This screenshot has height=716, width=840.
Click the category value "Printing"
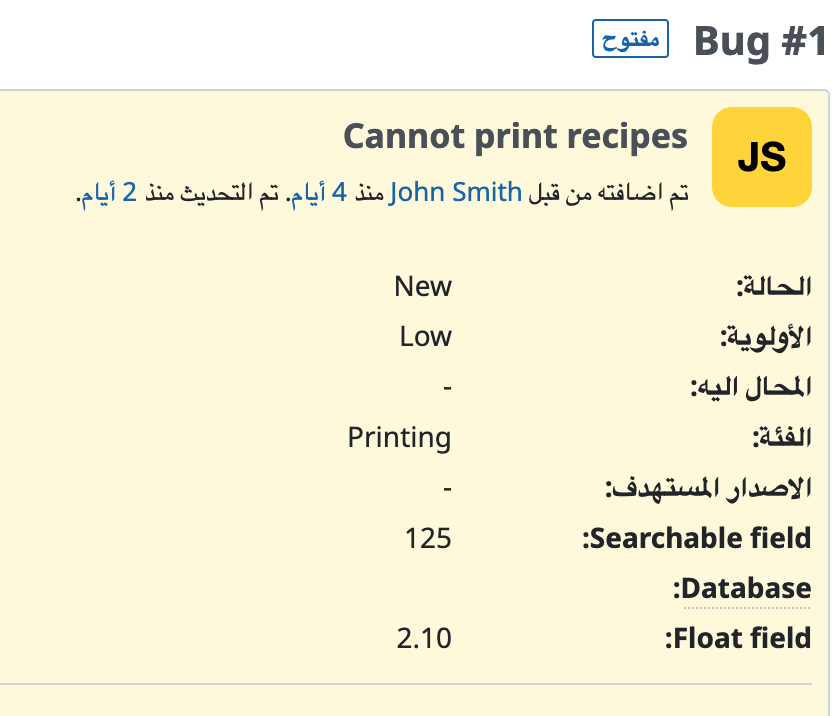tap(399, 437)
